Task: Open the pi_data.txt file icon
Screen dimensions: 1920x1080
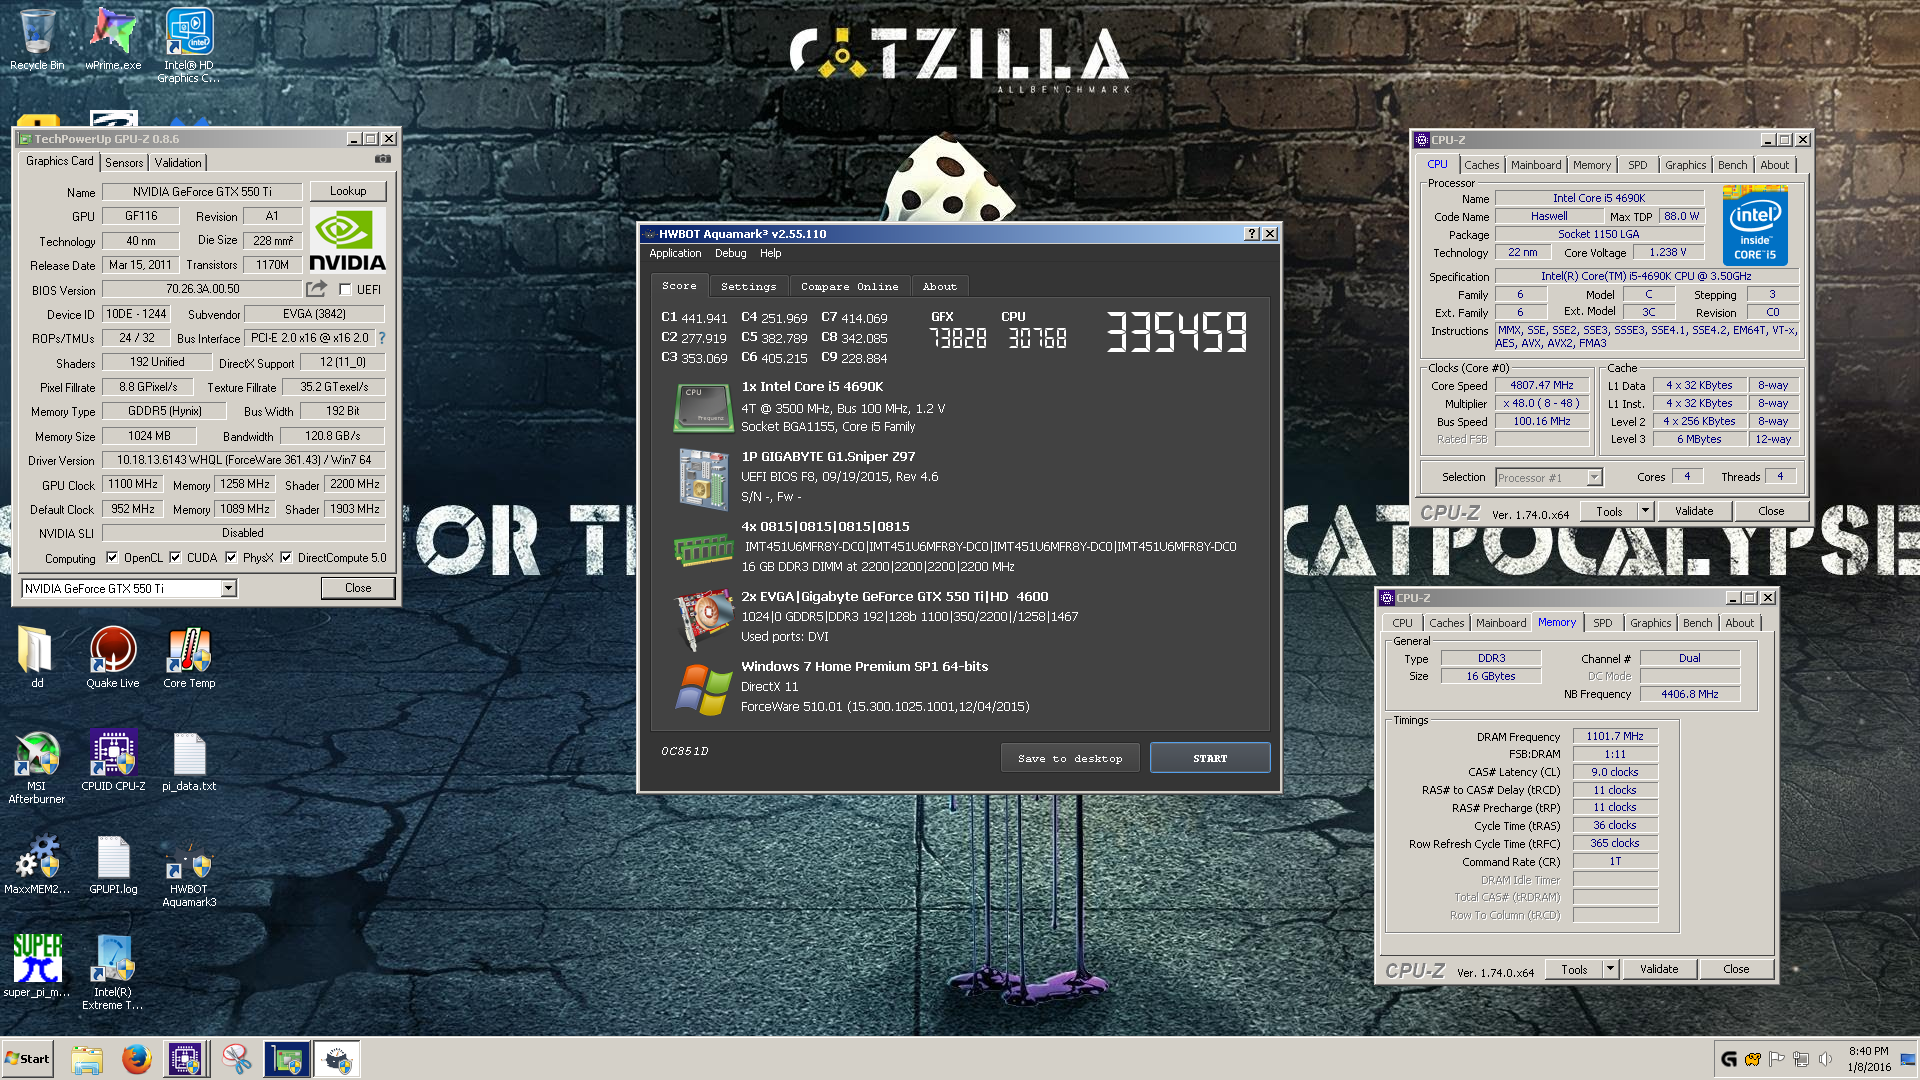Action: (x=189, y=760)
